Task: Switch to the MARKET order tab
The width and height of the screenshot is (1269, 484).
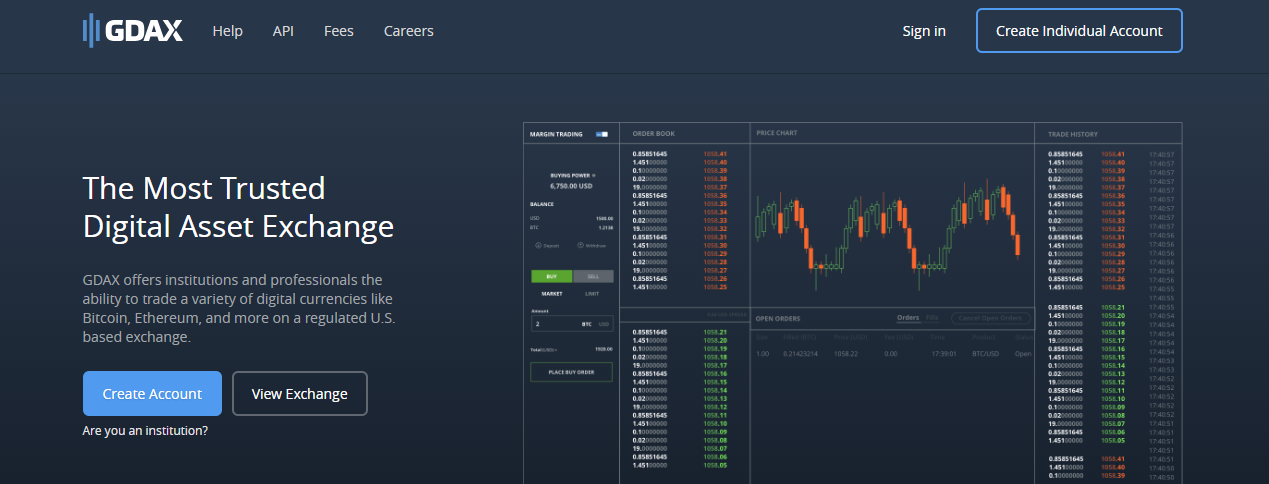Action: (x=551, y=294)
